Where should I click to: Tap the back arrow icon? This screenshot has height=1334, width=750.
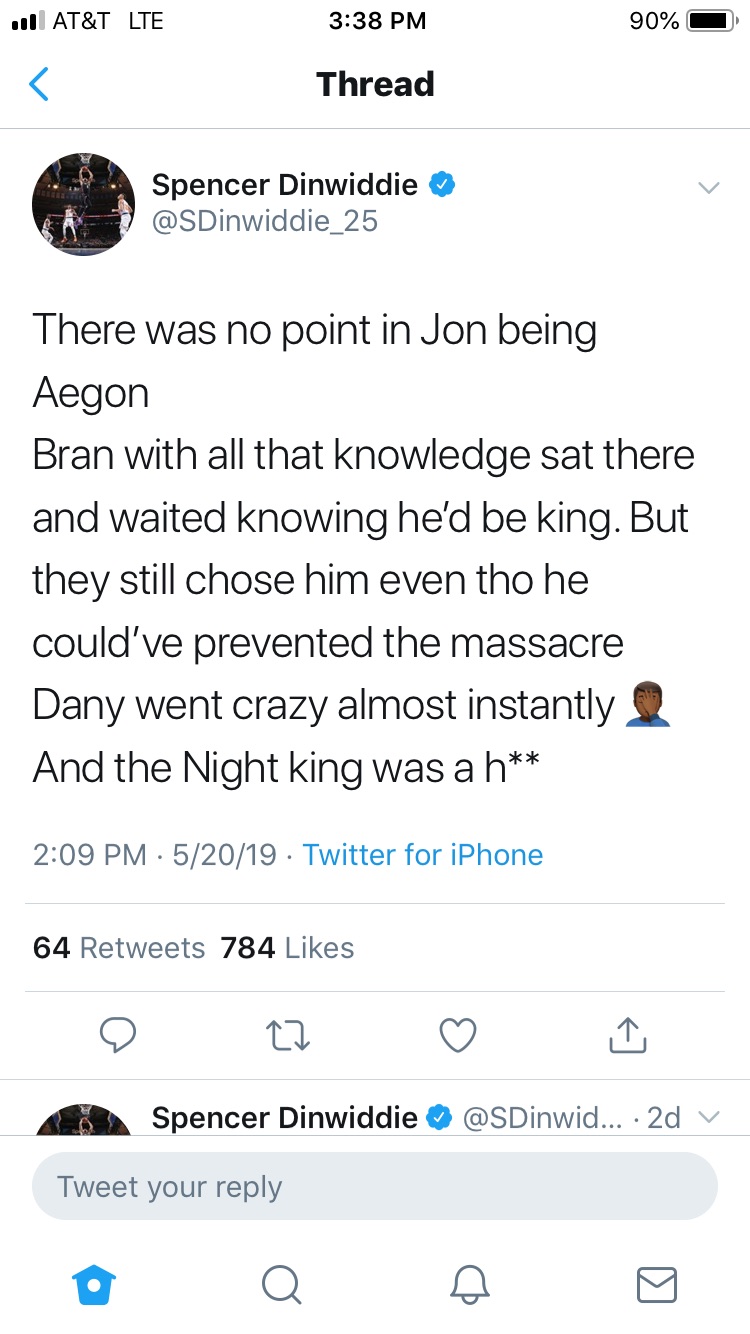click(x=39, y=85)
